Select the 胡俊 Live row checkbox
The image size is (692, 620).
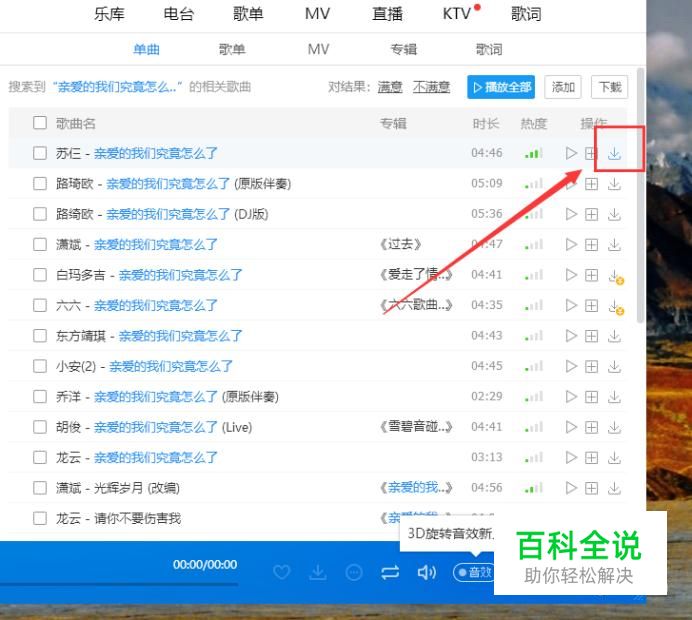[40, 427]
